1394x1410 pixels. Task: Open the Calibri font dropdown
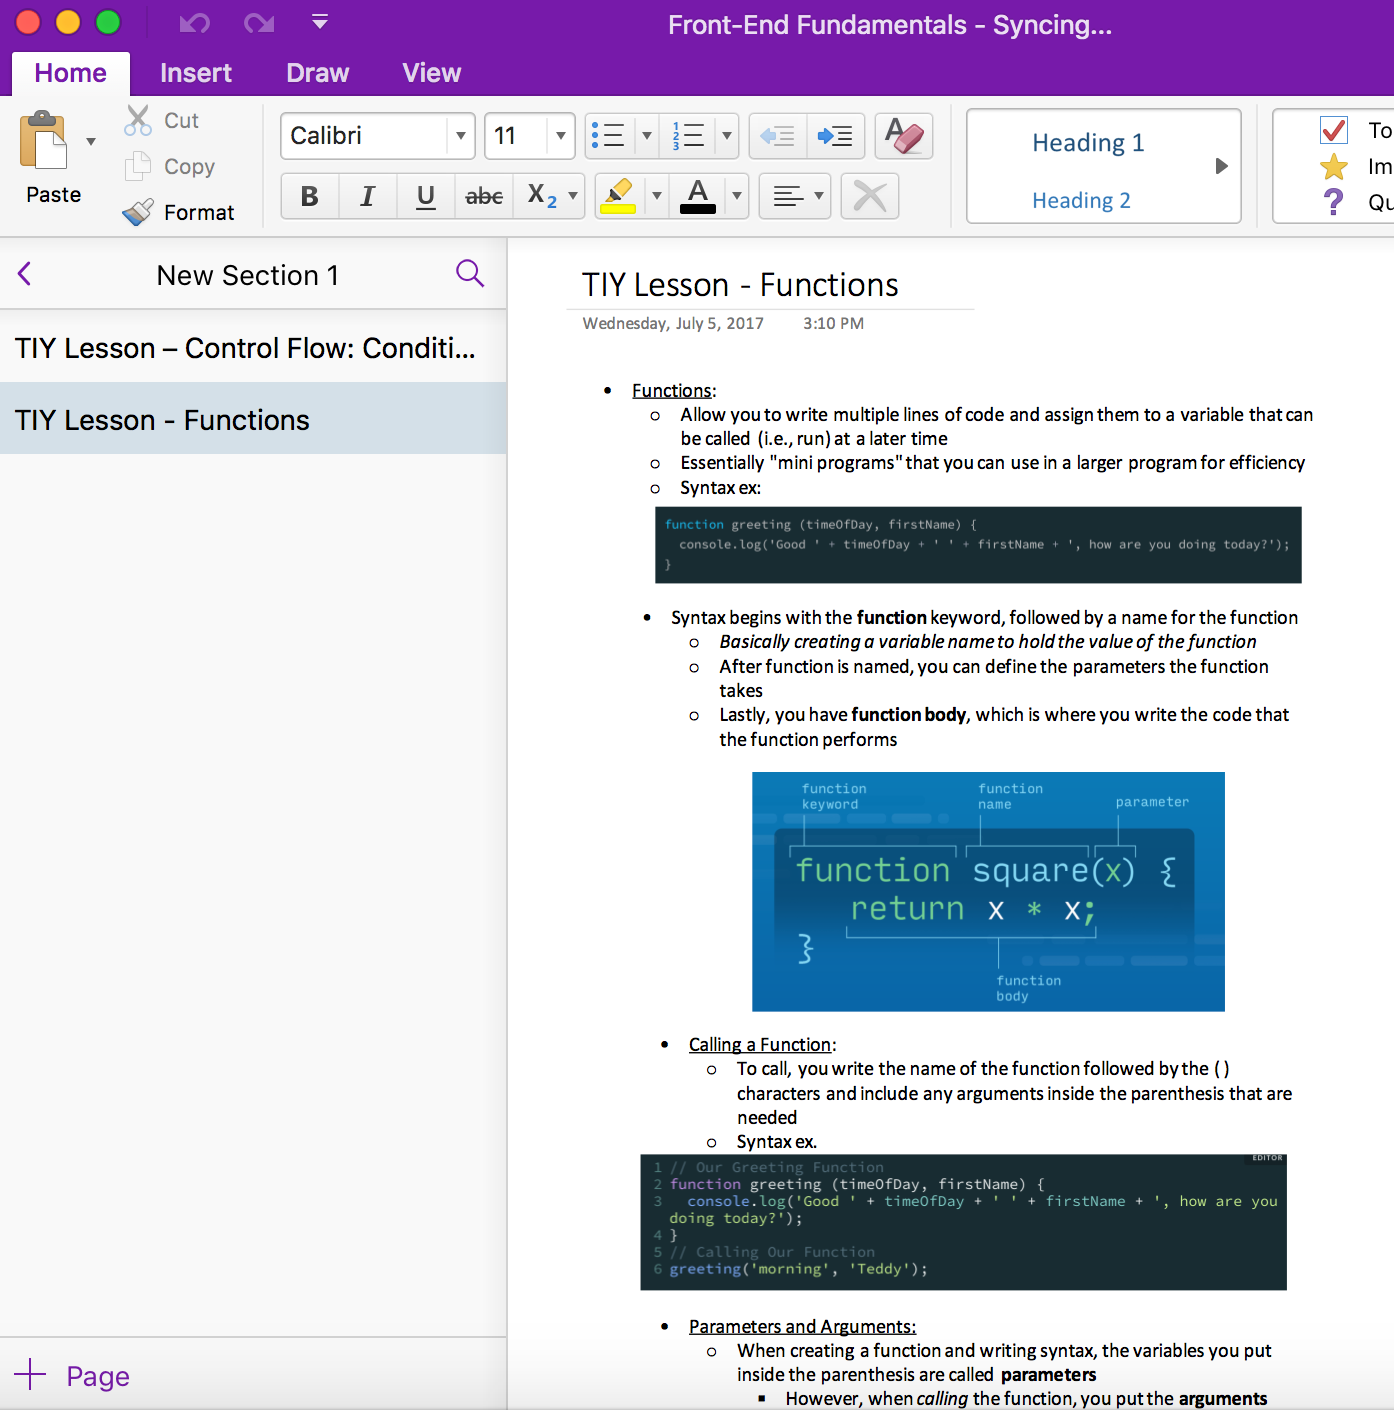pos(460,136)
